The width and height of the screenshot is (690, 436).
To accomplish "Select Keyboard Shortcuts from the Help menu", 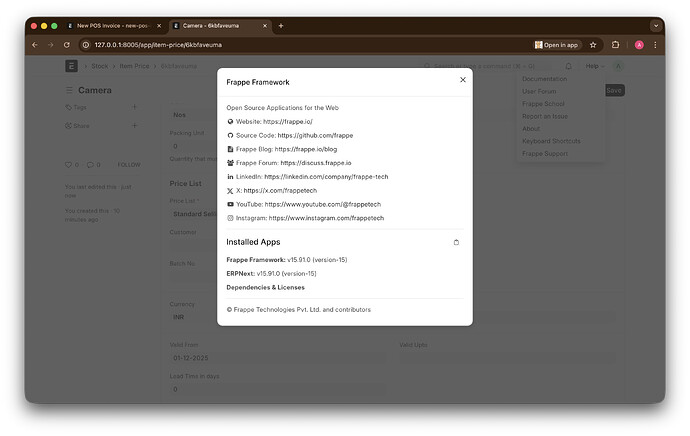I will point(551,141).
